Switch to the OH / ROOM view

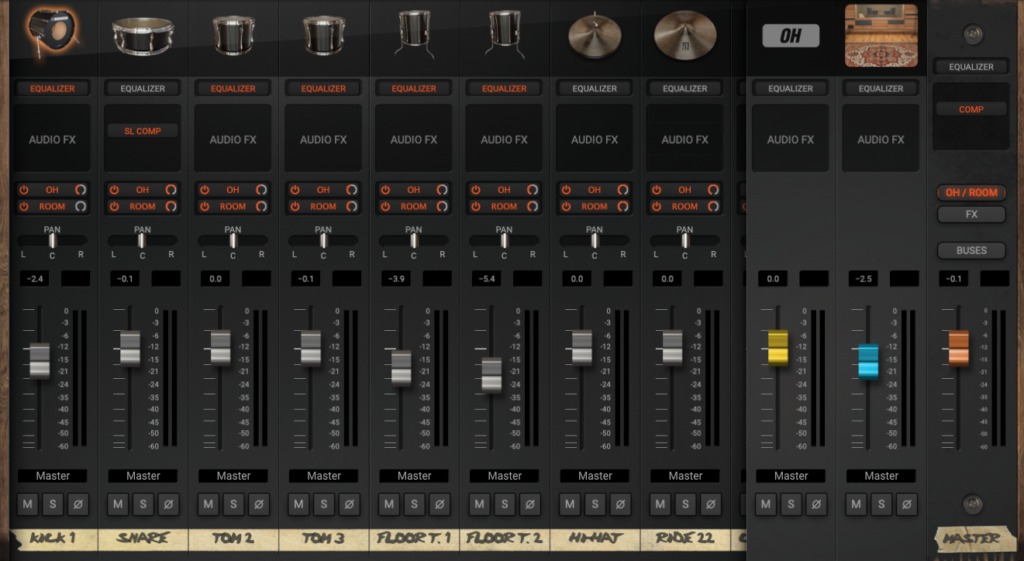tap(971, 192)
